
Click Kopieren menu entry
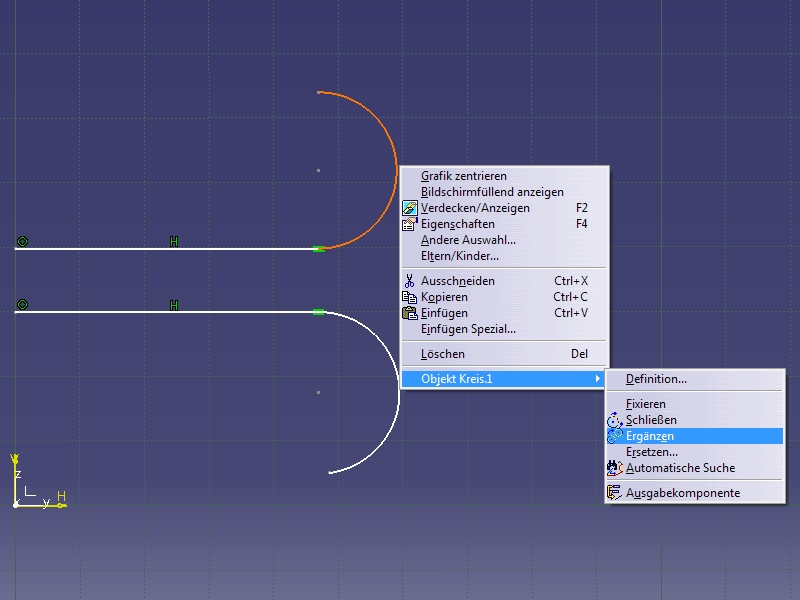pos(505,297)
